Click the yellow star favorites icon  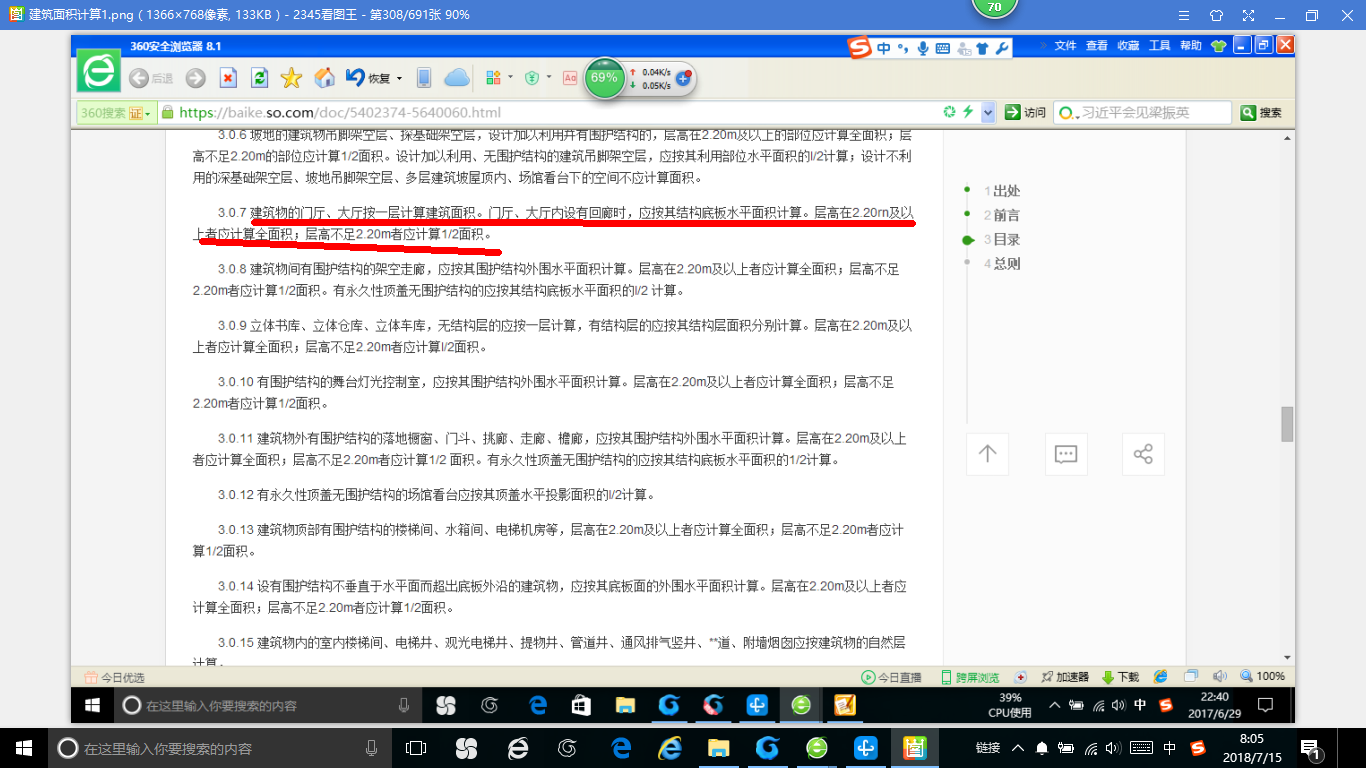click(x=291, y=78)
